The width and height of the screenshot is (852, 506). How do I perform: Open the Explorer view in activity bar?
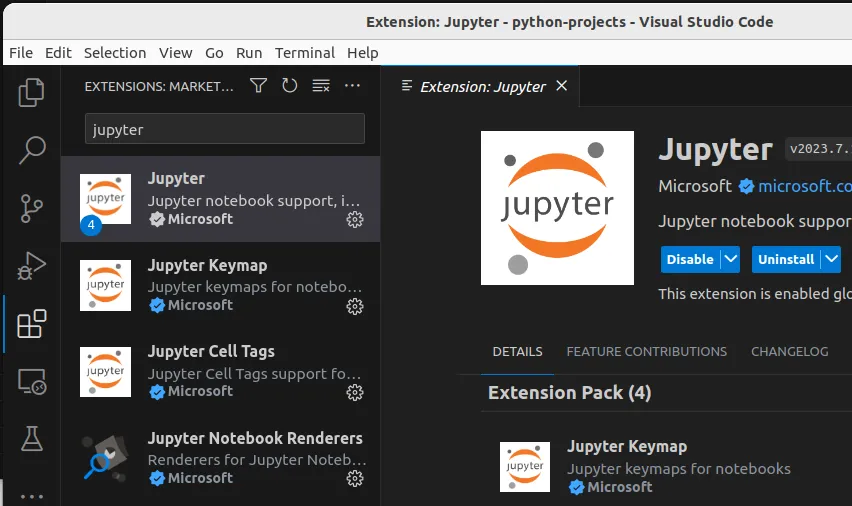(32, 92)
